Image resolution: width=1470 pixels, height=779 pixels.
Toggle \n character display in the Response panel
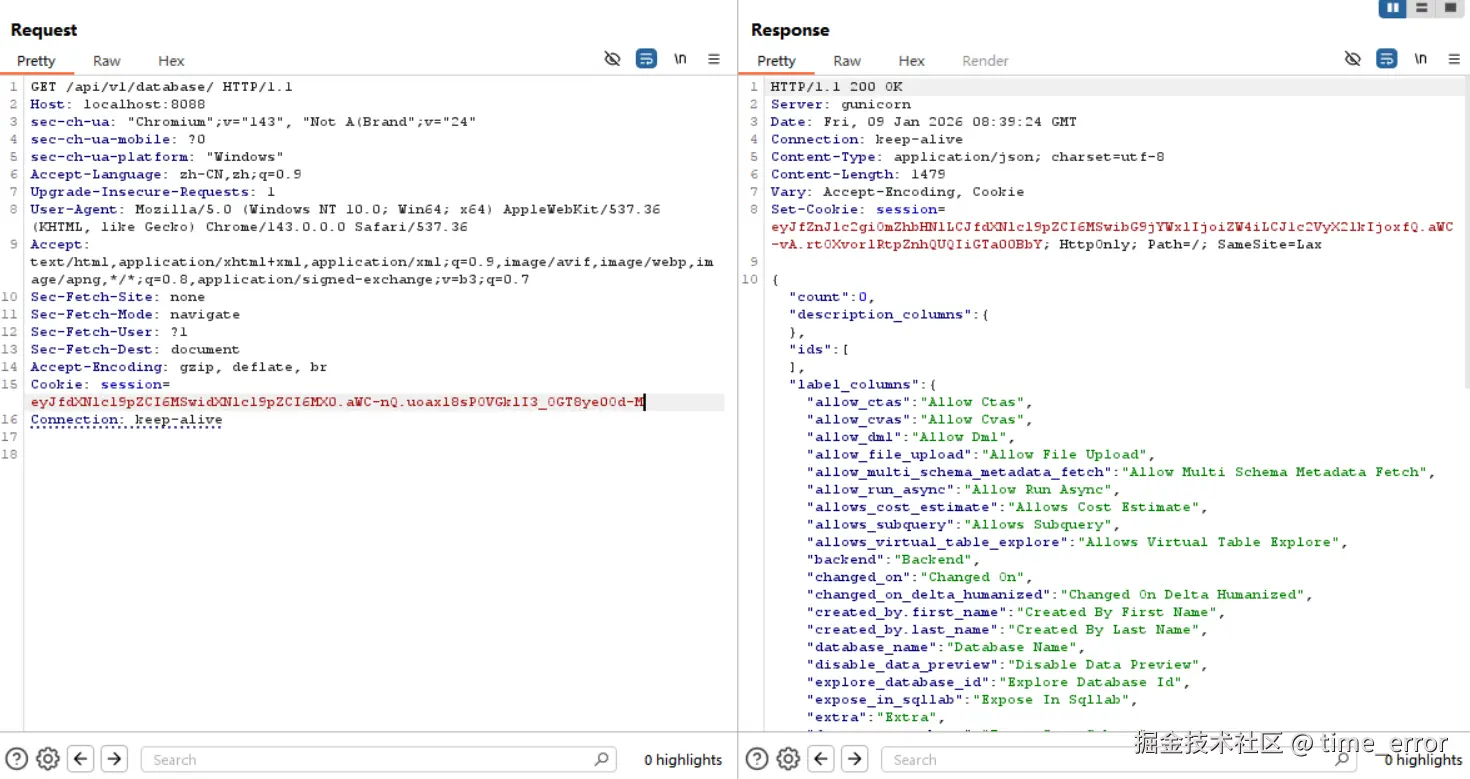[1420, 58]
